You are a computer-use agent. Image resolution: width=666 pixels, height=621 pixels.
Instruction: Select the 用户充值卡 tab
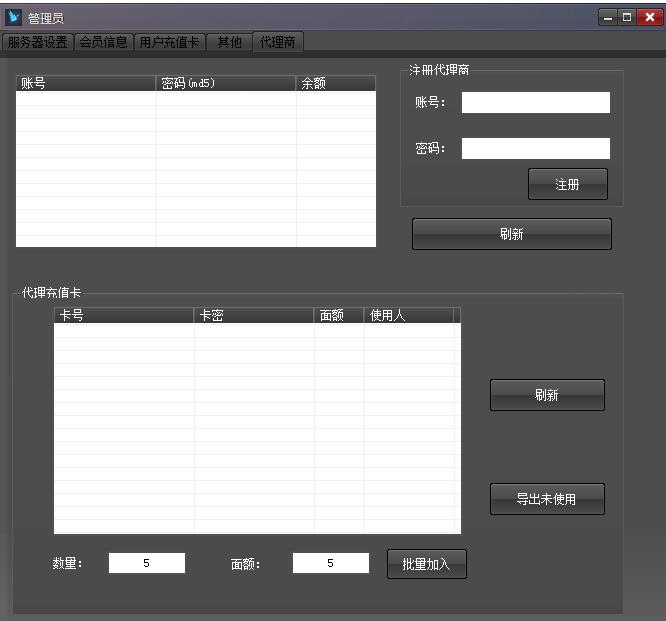tap(169, 42)
